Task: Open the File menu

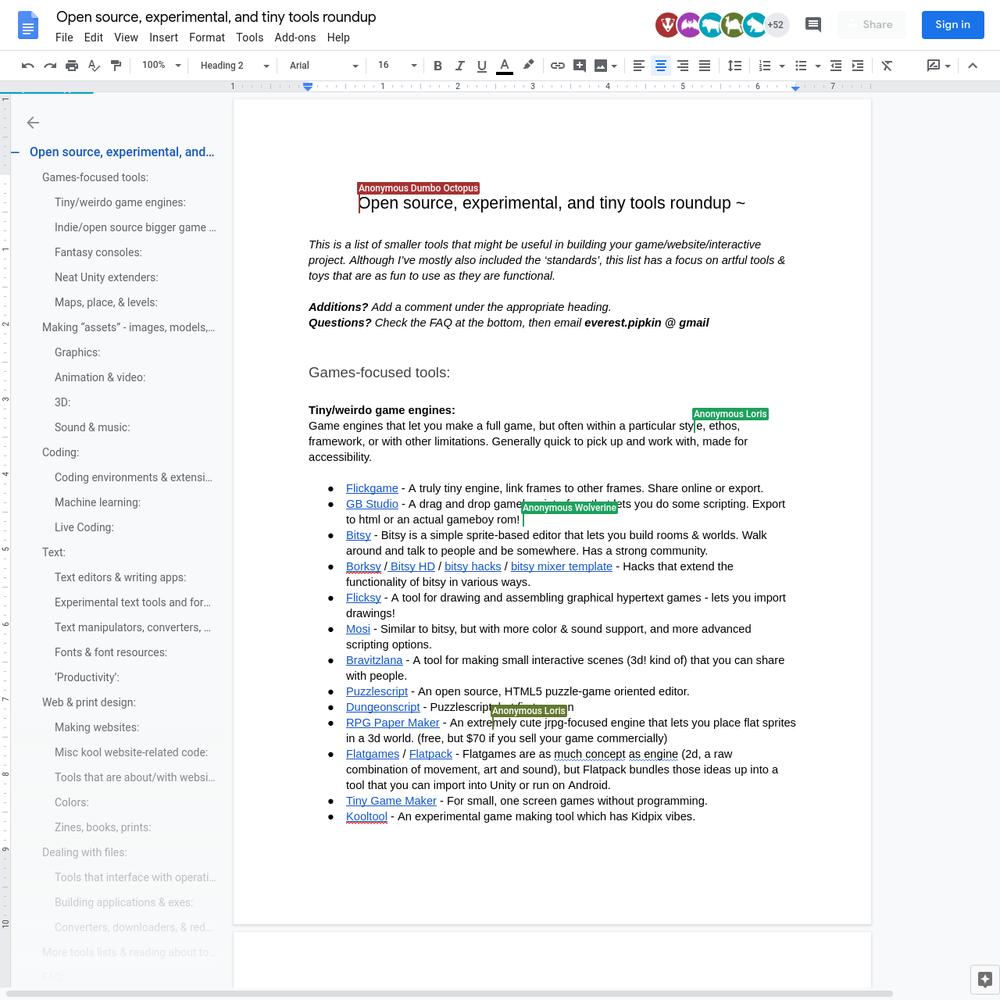Action: pyautogui.click(x=64, y=38)
